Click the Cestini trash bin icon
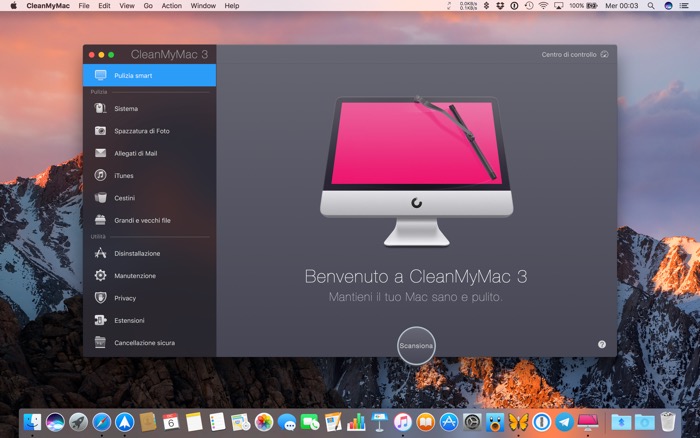Image resolution: width=700 pixels, height=438 pixels. coord(100,198)
